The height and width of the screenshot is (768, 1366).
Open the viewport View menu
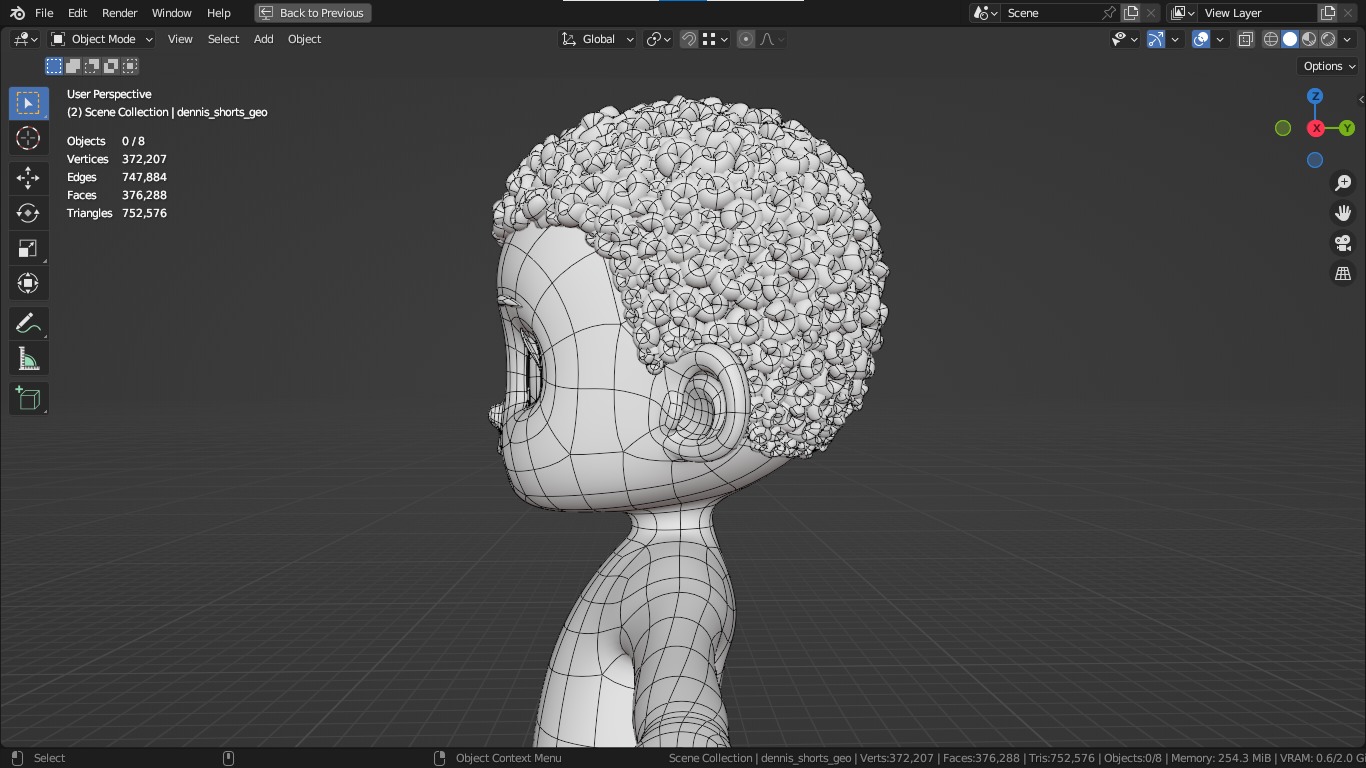click(180, 39)
